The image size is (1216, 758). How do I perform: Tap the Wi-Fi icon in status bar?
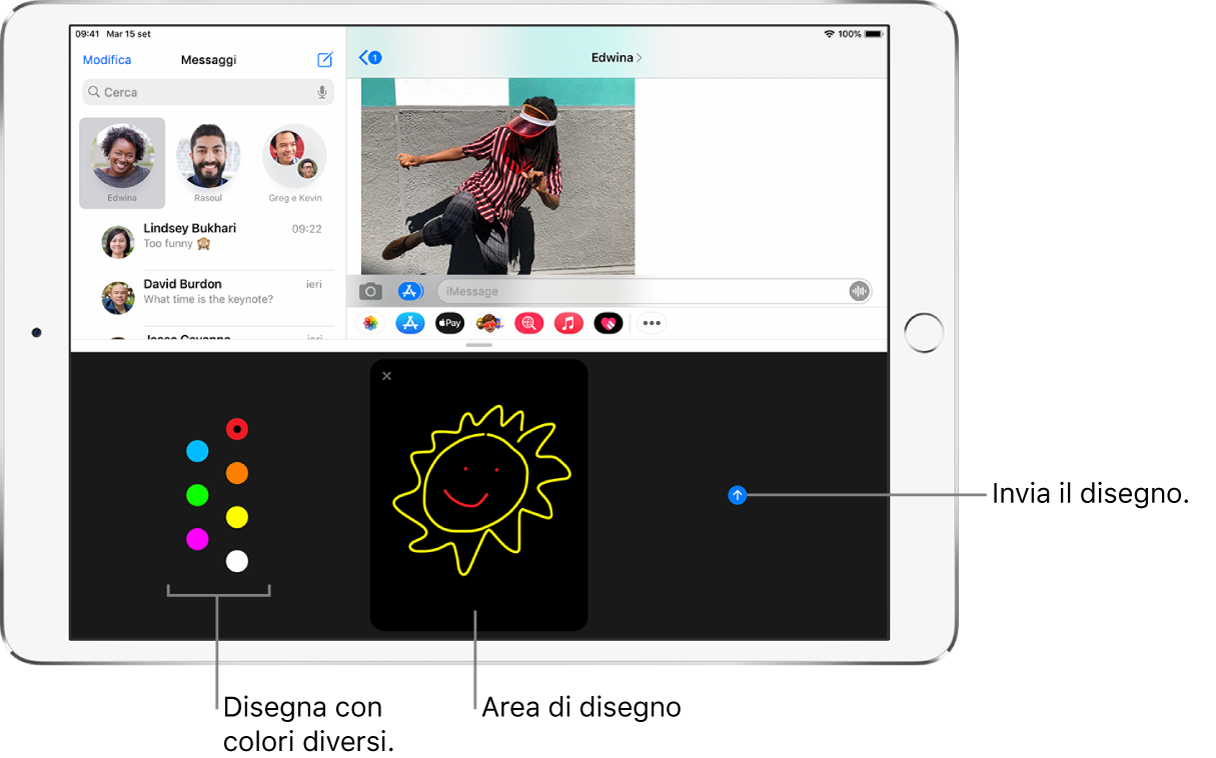click(829, 34)
